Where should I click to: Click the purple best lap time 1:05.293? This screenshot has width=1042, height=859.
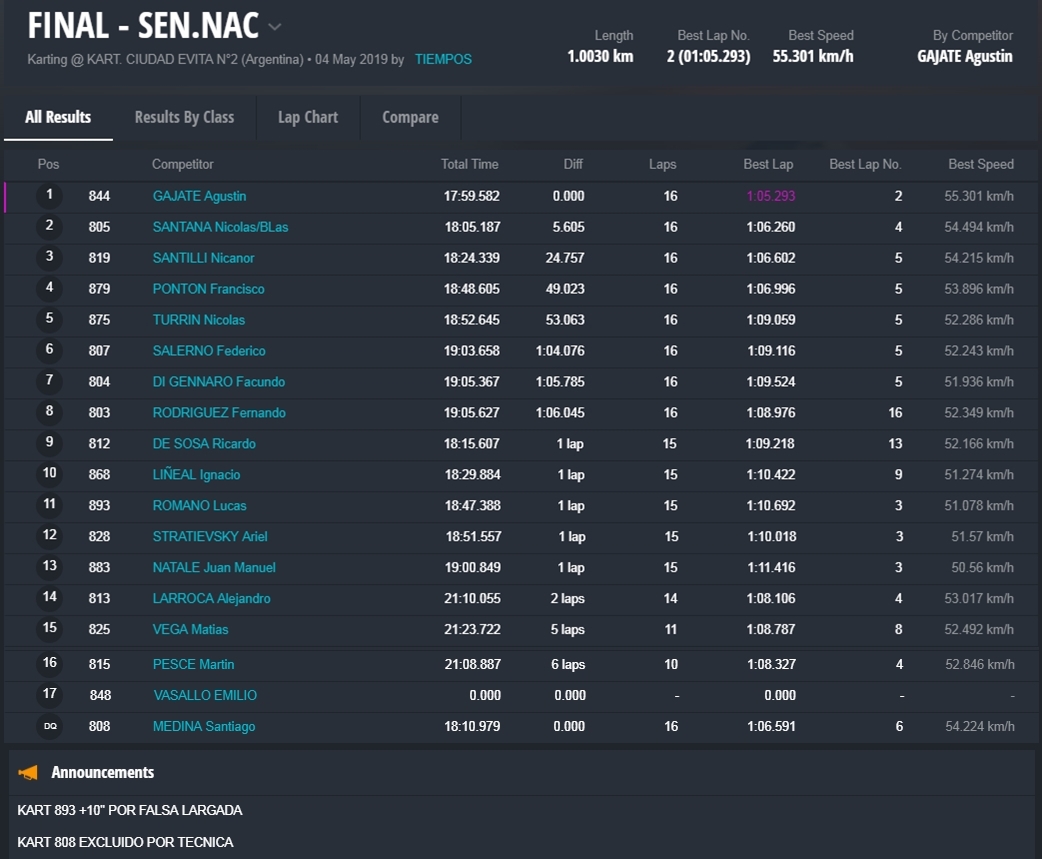[x=770, y=196]
